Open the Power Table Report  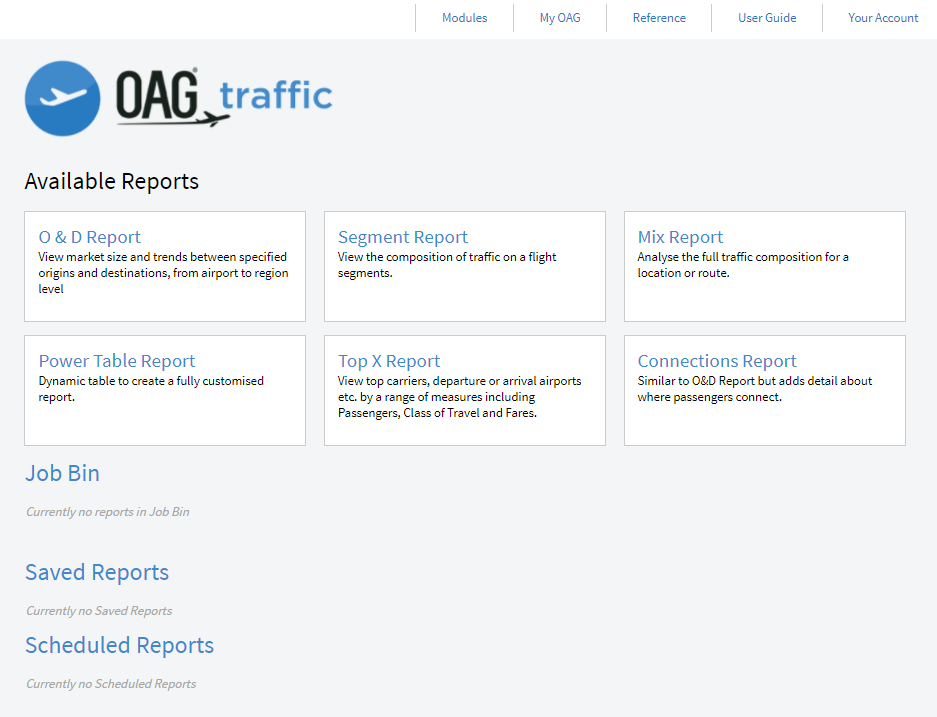[x=117, y=361]
